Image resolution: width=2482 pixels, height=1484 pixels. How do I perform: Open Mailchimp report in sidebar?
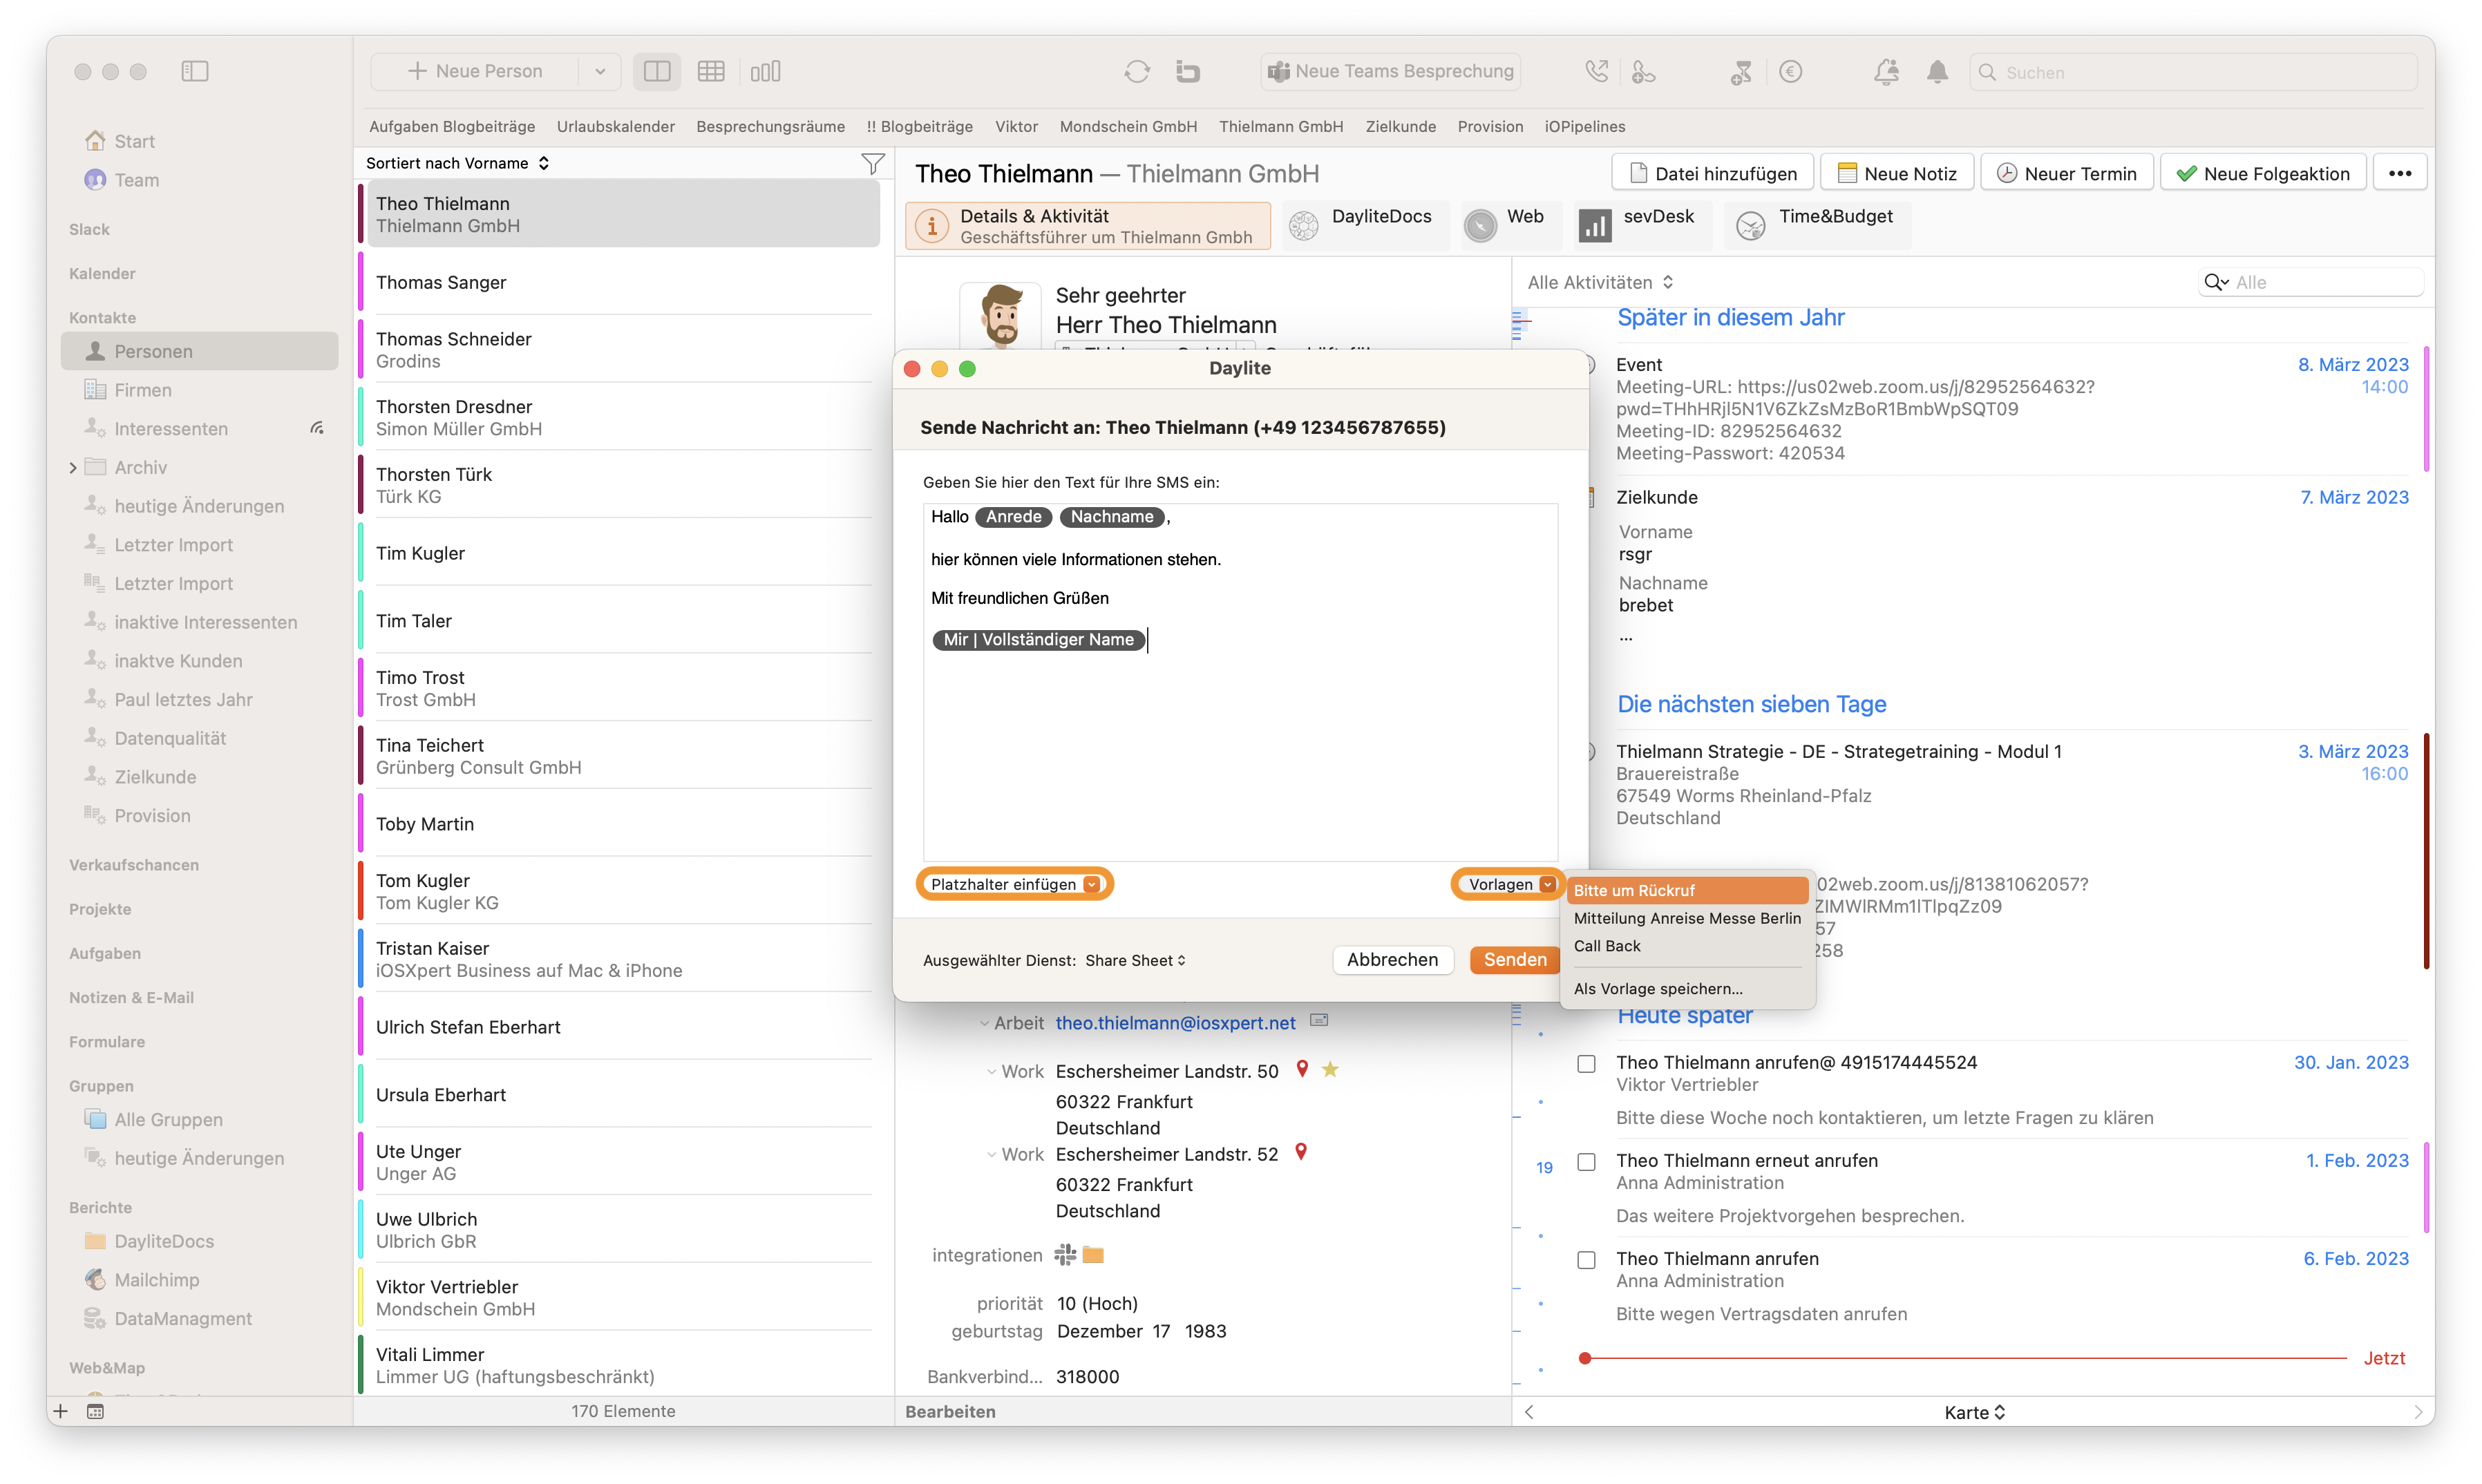point(157,1280)
